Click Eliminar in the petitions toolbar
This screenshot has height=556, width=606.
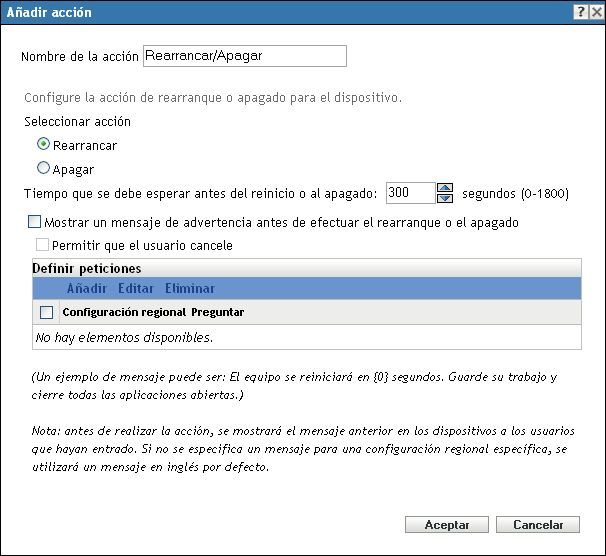point(190,289)
